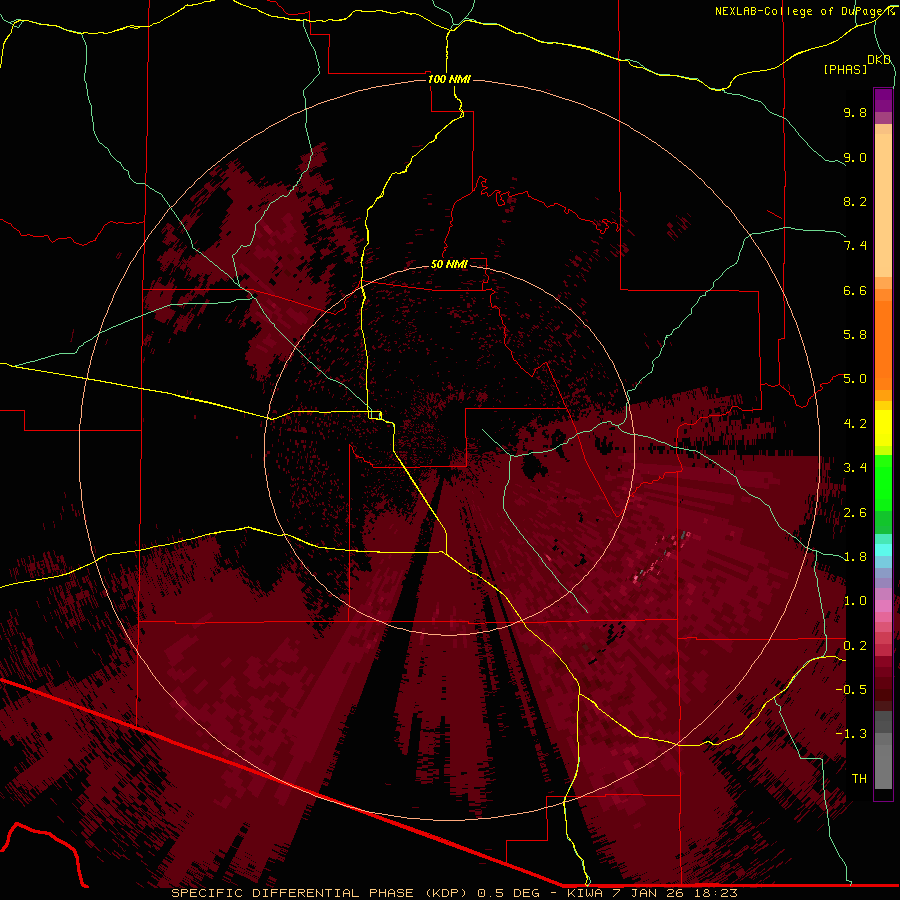Click the 5.0 legend value
The height and width of the screenshot is (900, 900).
(x=855, y=379)
